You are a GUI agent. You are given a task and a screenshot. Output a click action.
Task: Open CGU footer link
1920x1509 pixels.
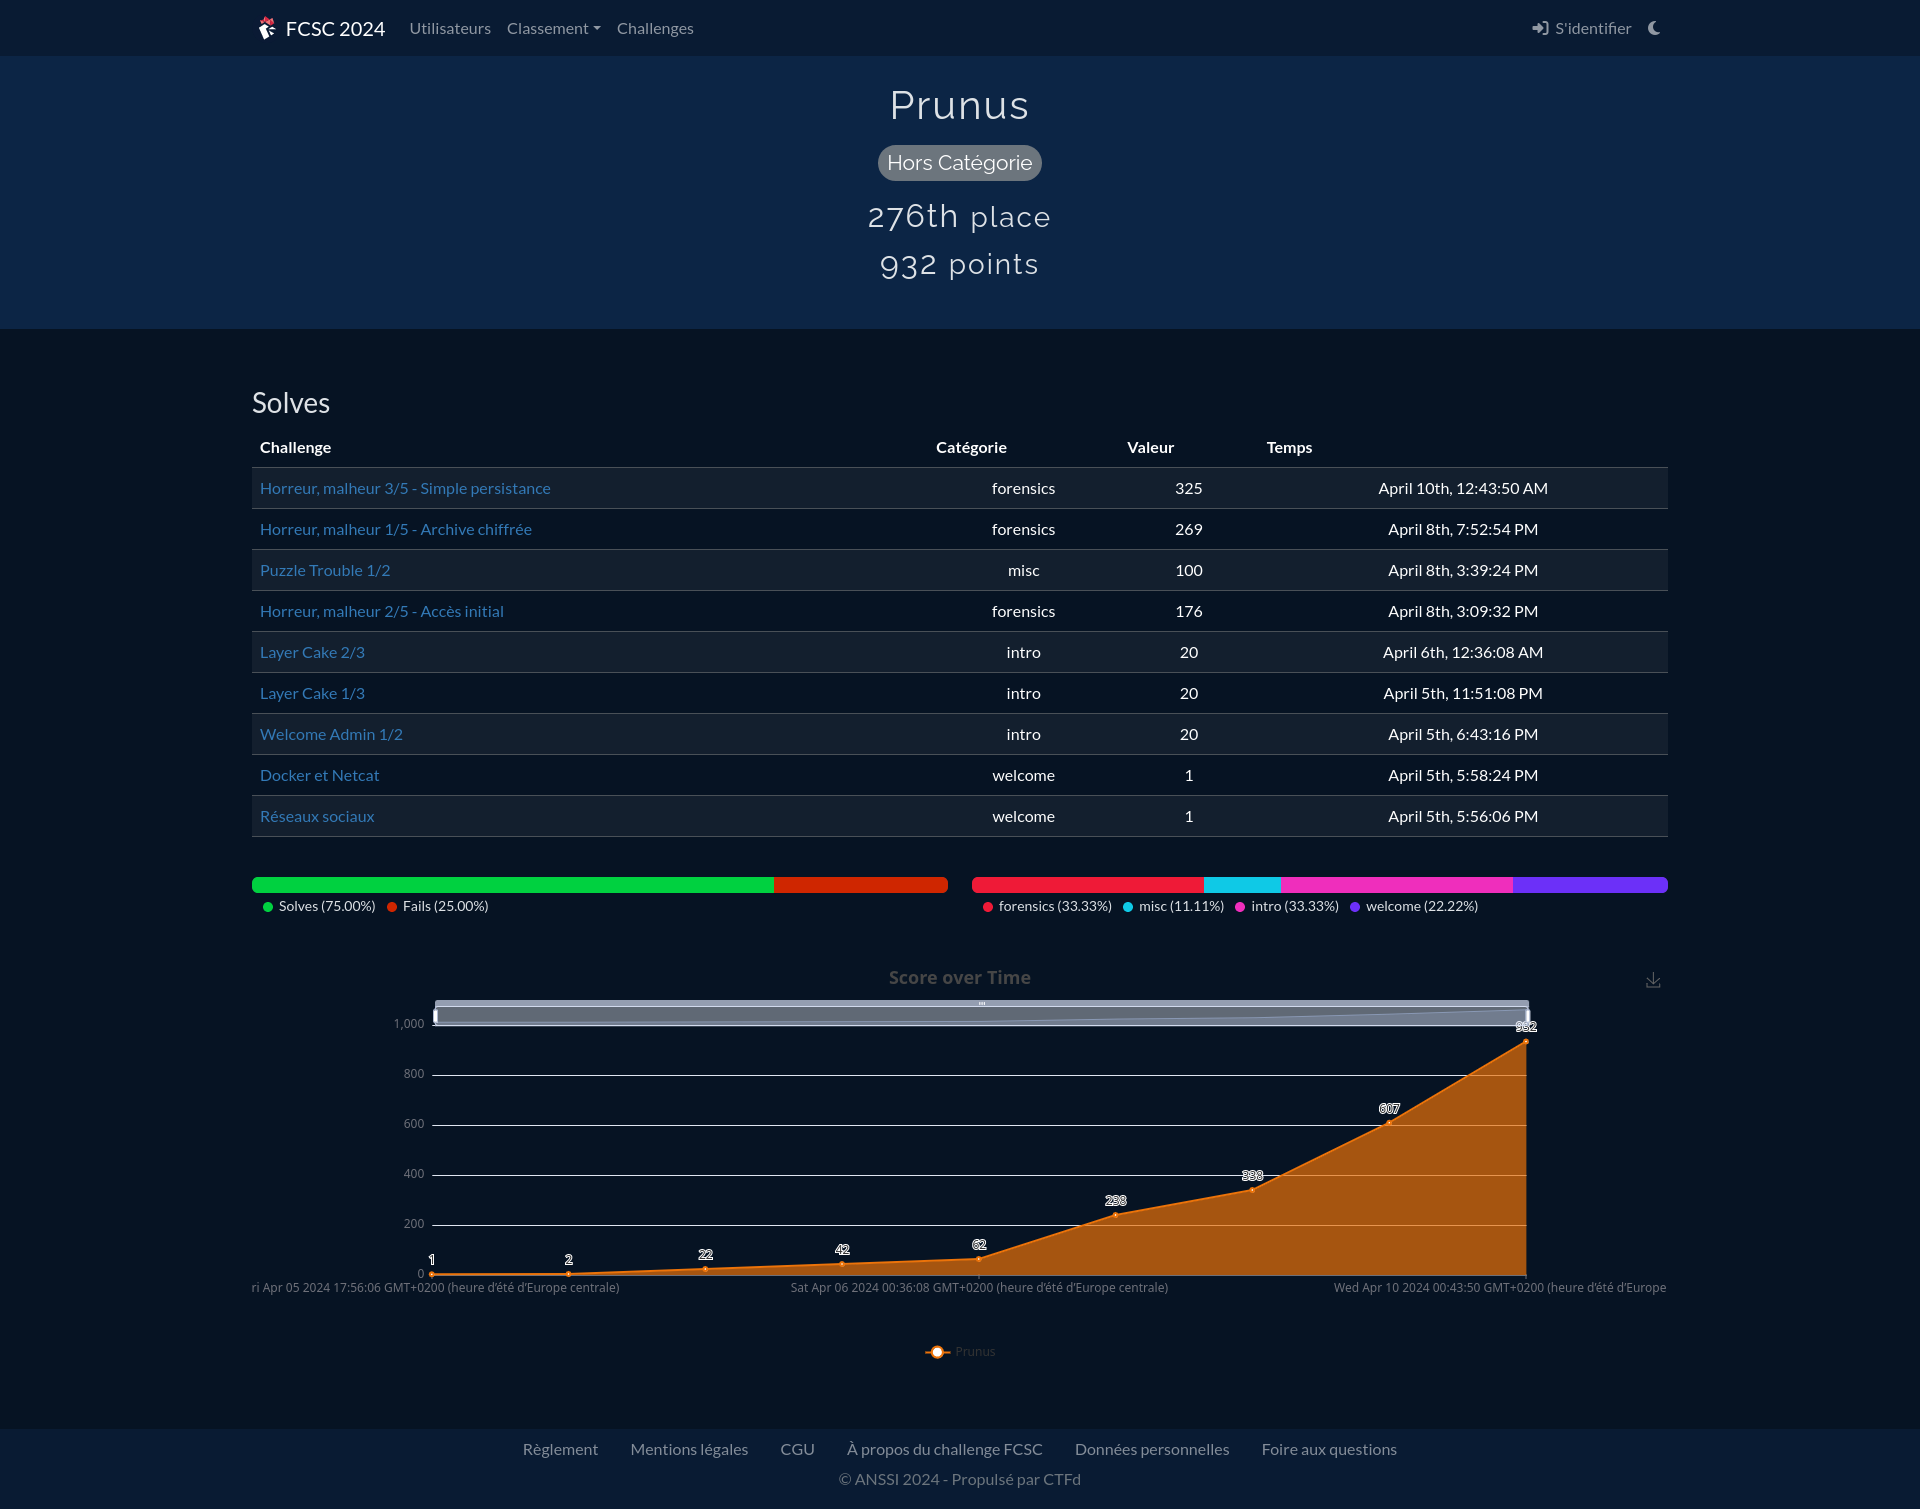pos(797,1449)
